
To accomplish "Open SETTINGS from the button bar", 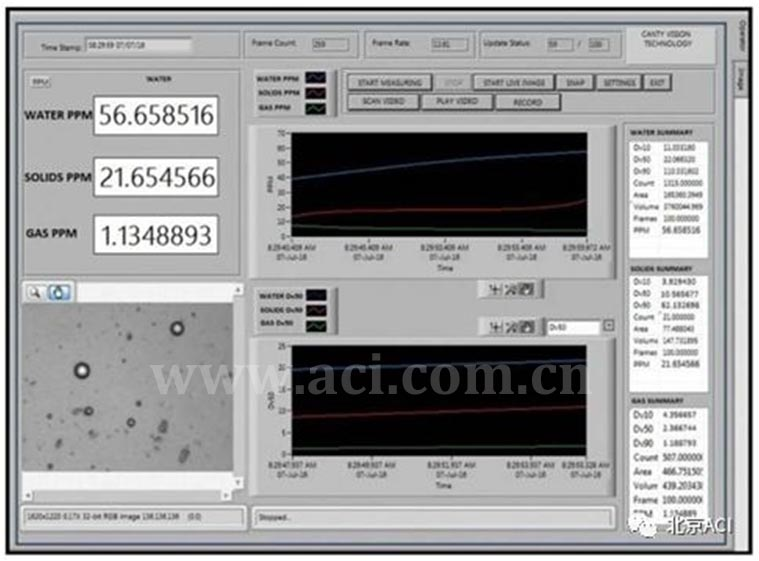I will point(619,83).
